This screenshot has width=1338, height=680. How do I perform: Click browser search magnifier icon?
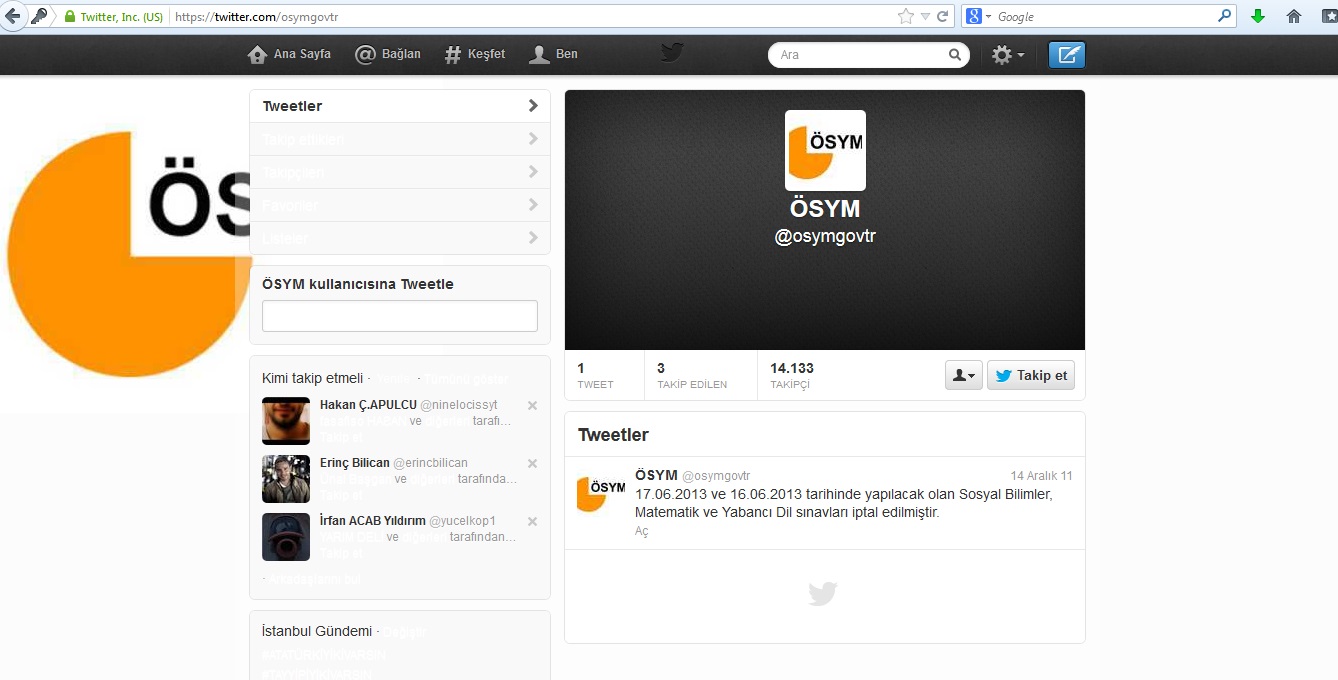(1224, 16)
